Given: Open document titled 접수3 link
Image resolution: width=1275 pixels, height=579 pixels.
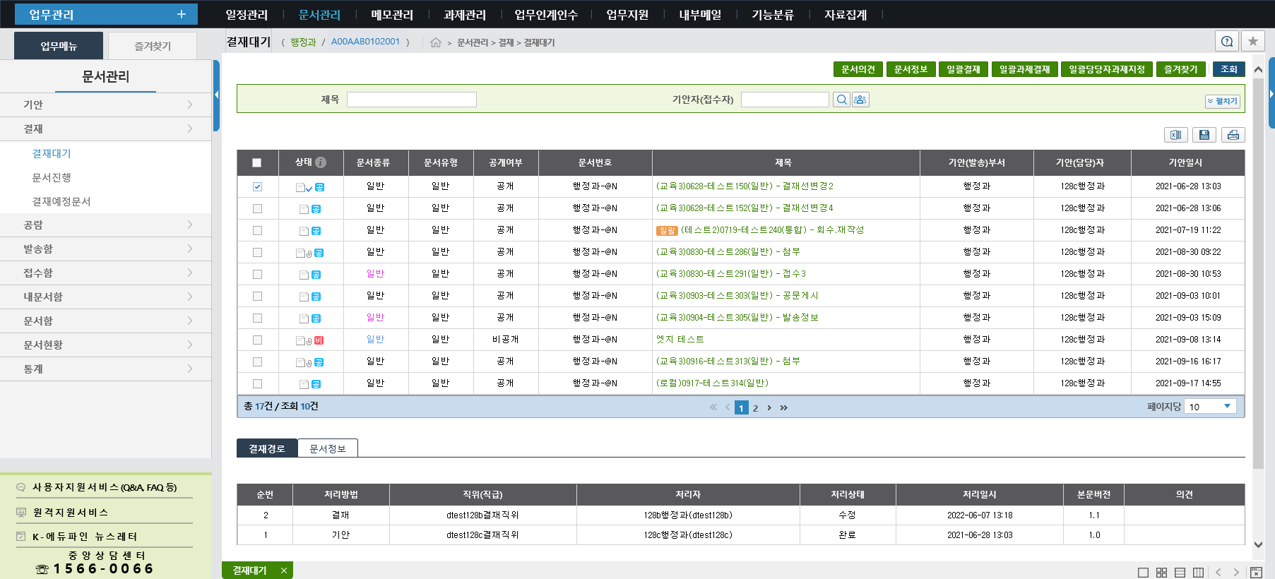Looking at the screenshot, I should [x=730, y=274].
